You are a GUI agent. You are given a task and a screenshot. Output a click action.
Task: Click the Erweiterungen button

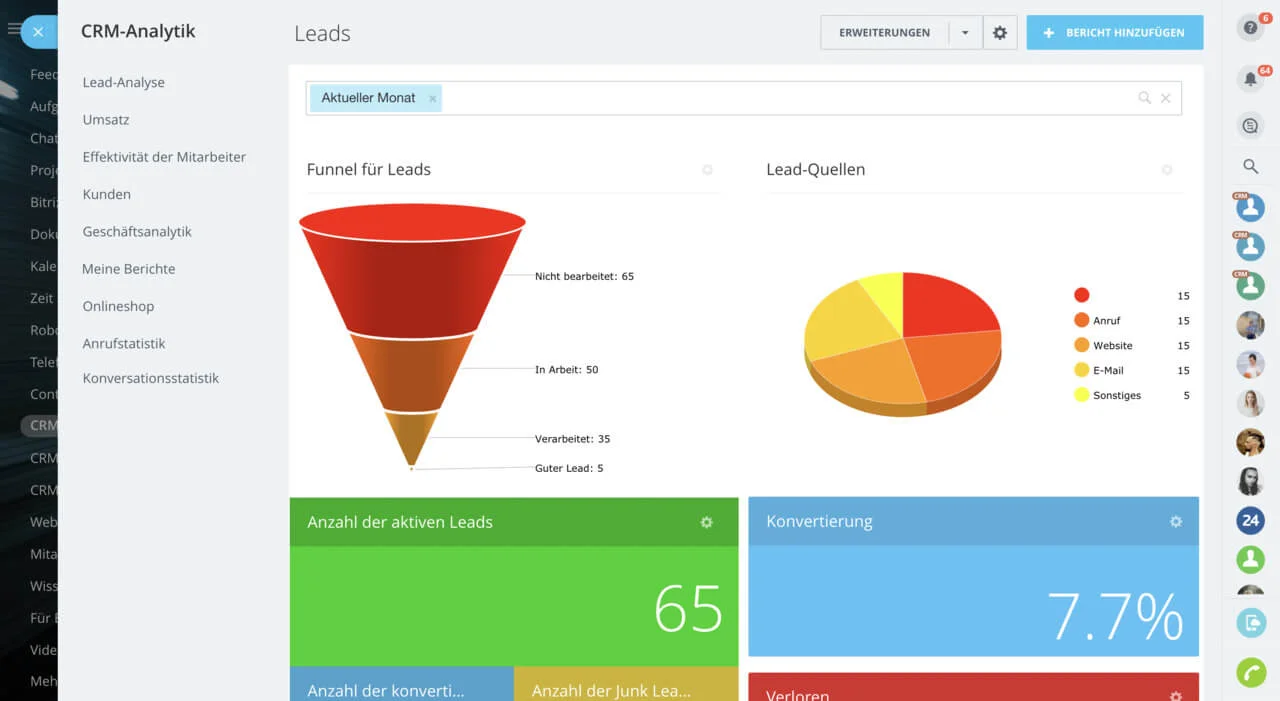[884, 33]
